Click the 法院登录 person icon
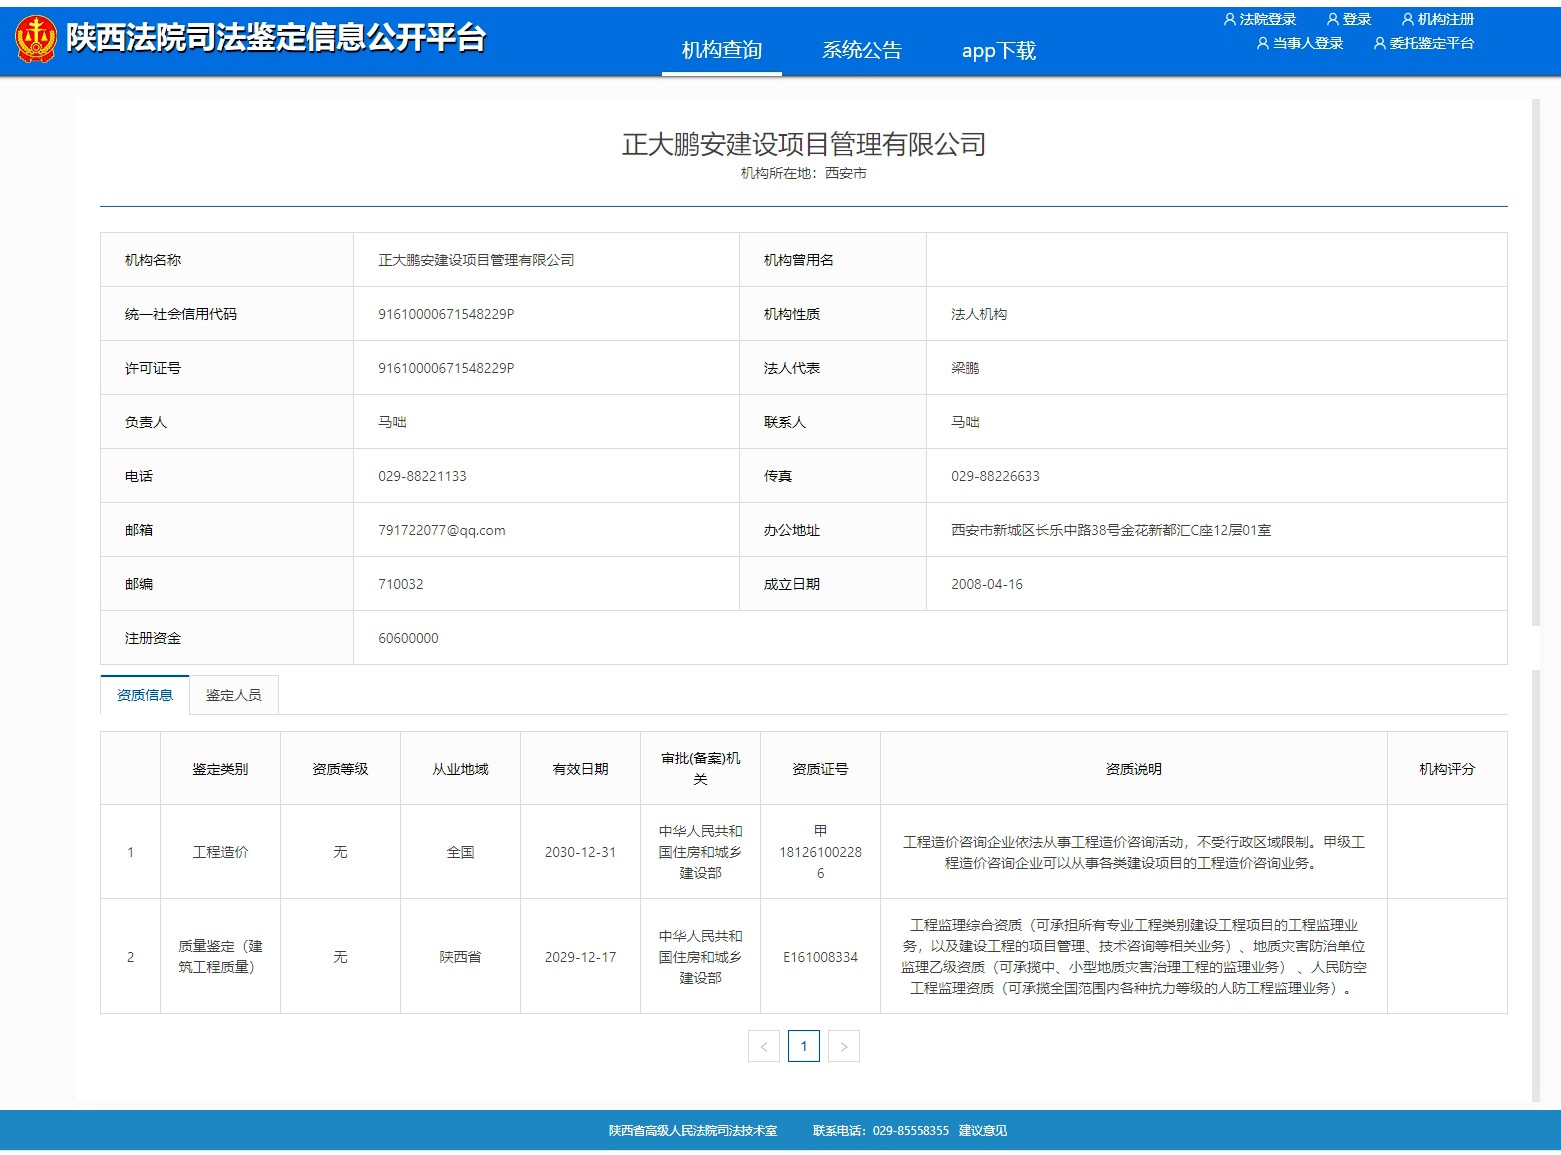 tap(1229, 17)
